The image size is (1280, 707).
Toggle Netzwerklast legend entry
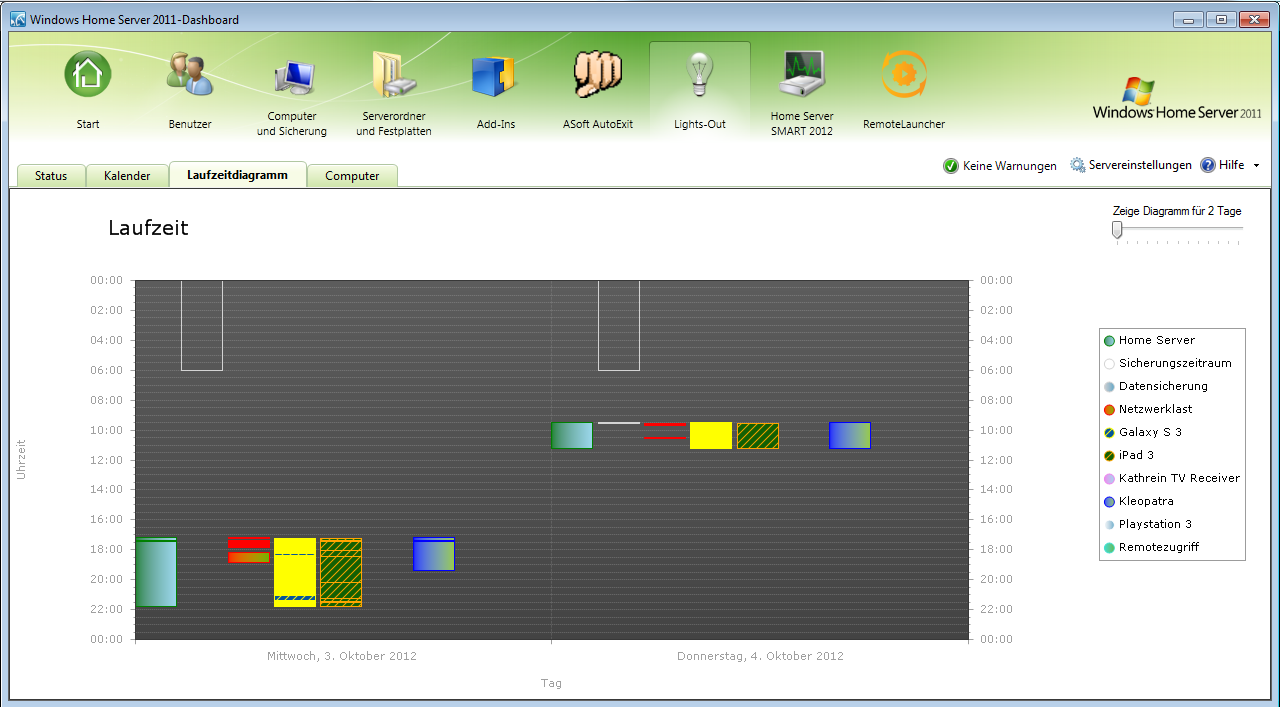(x=1155, y=410)
